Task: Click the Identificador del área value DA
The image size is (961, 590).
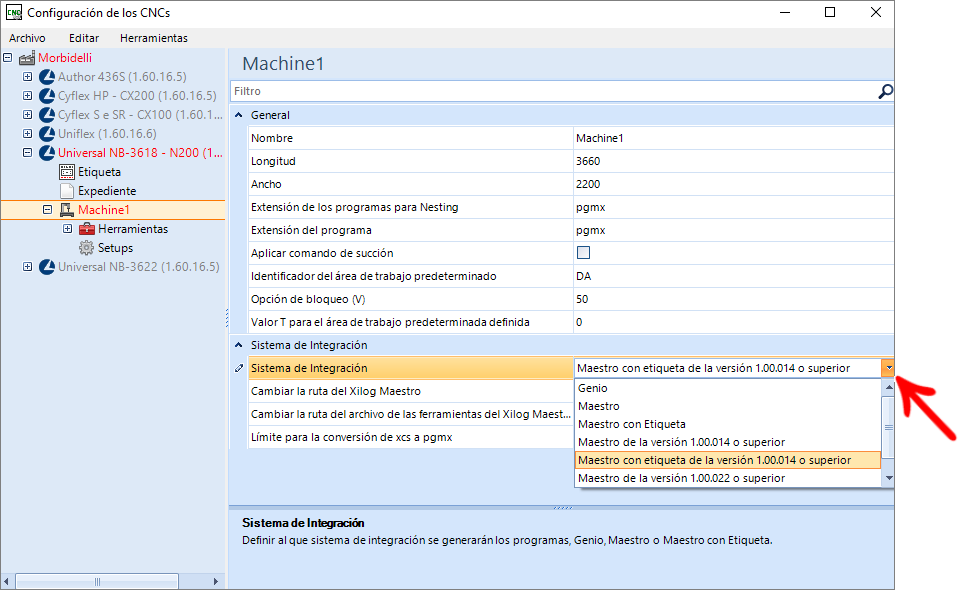Action: [x=733, y=276]
